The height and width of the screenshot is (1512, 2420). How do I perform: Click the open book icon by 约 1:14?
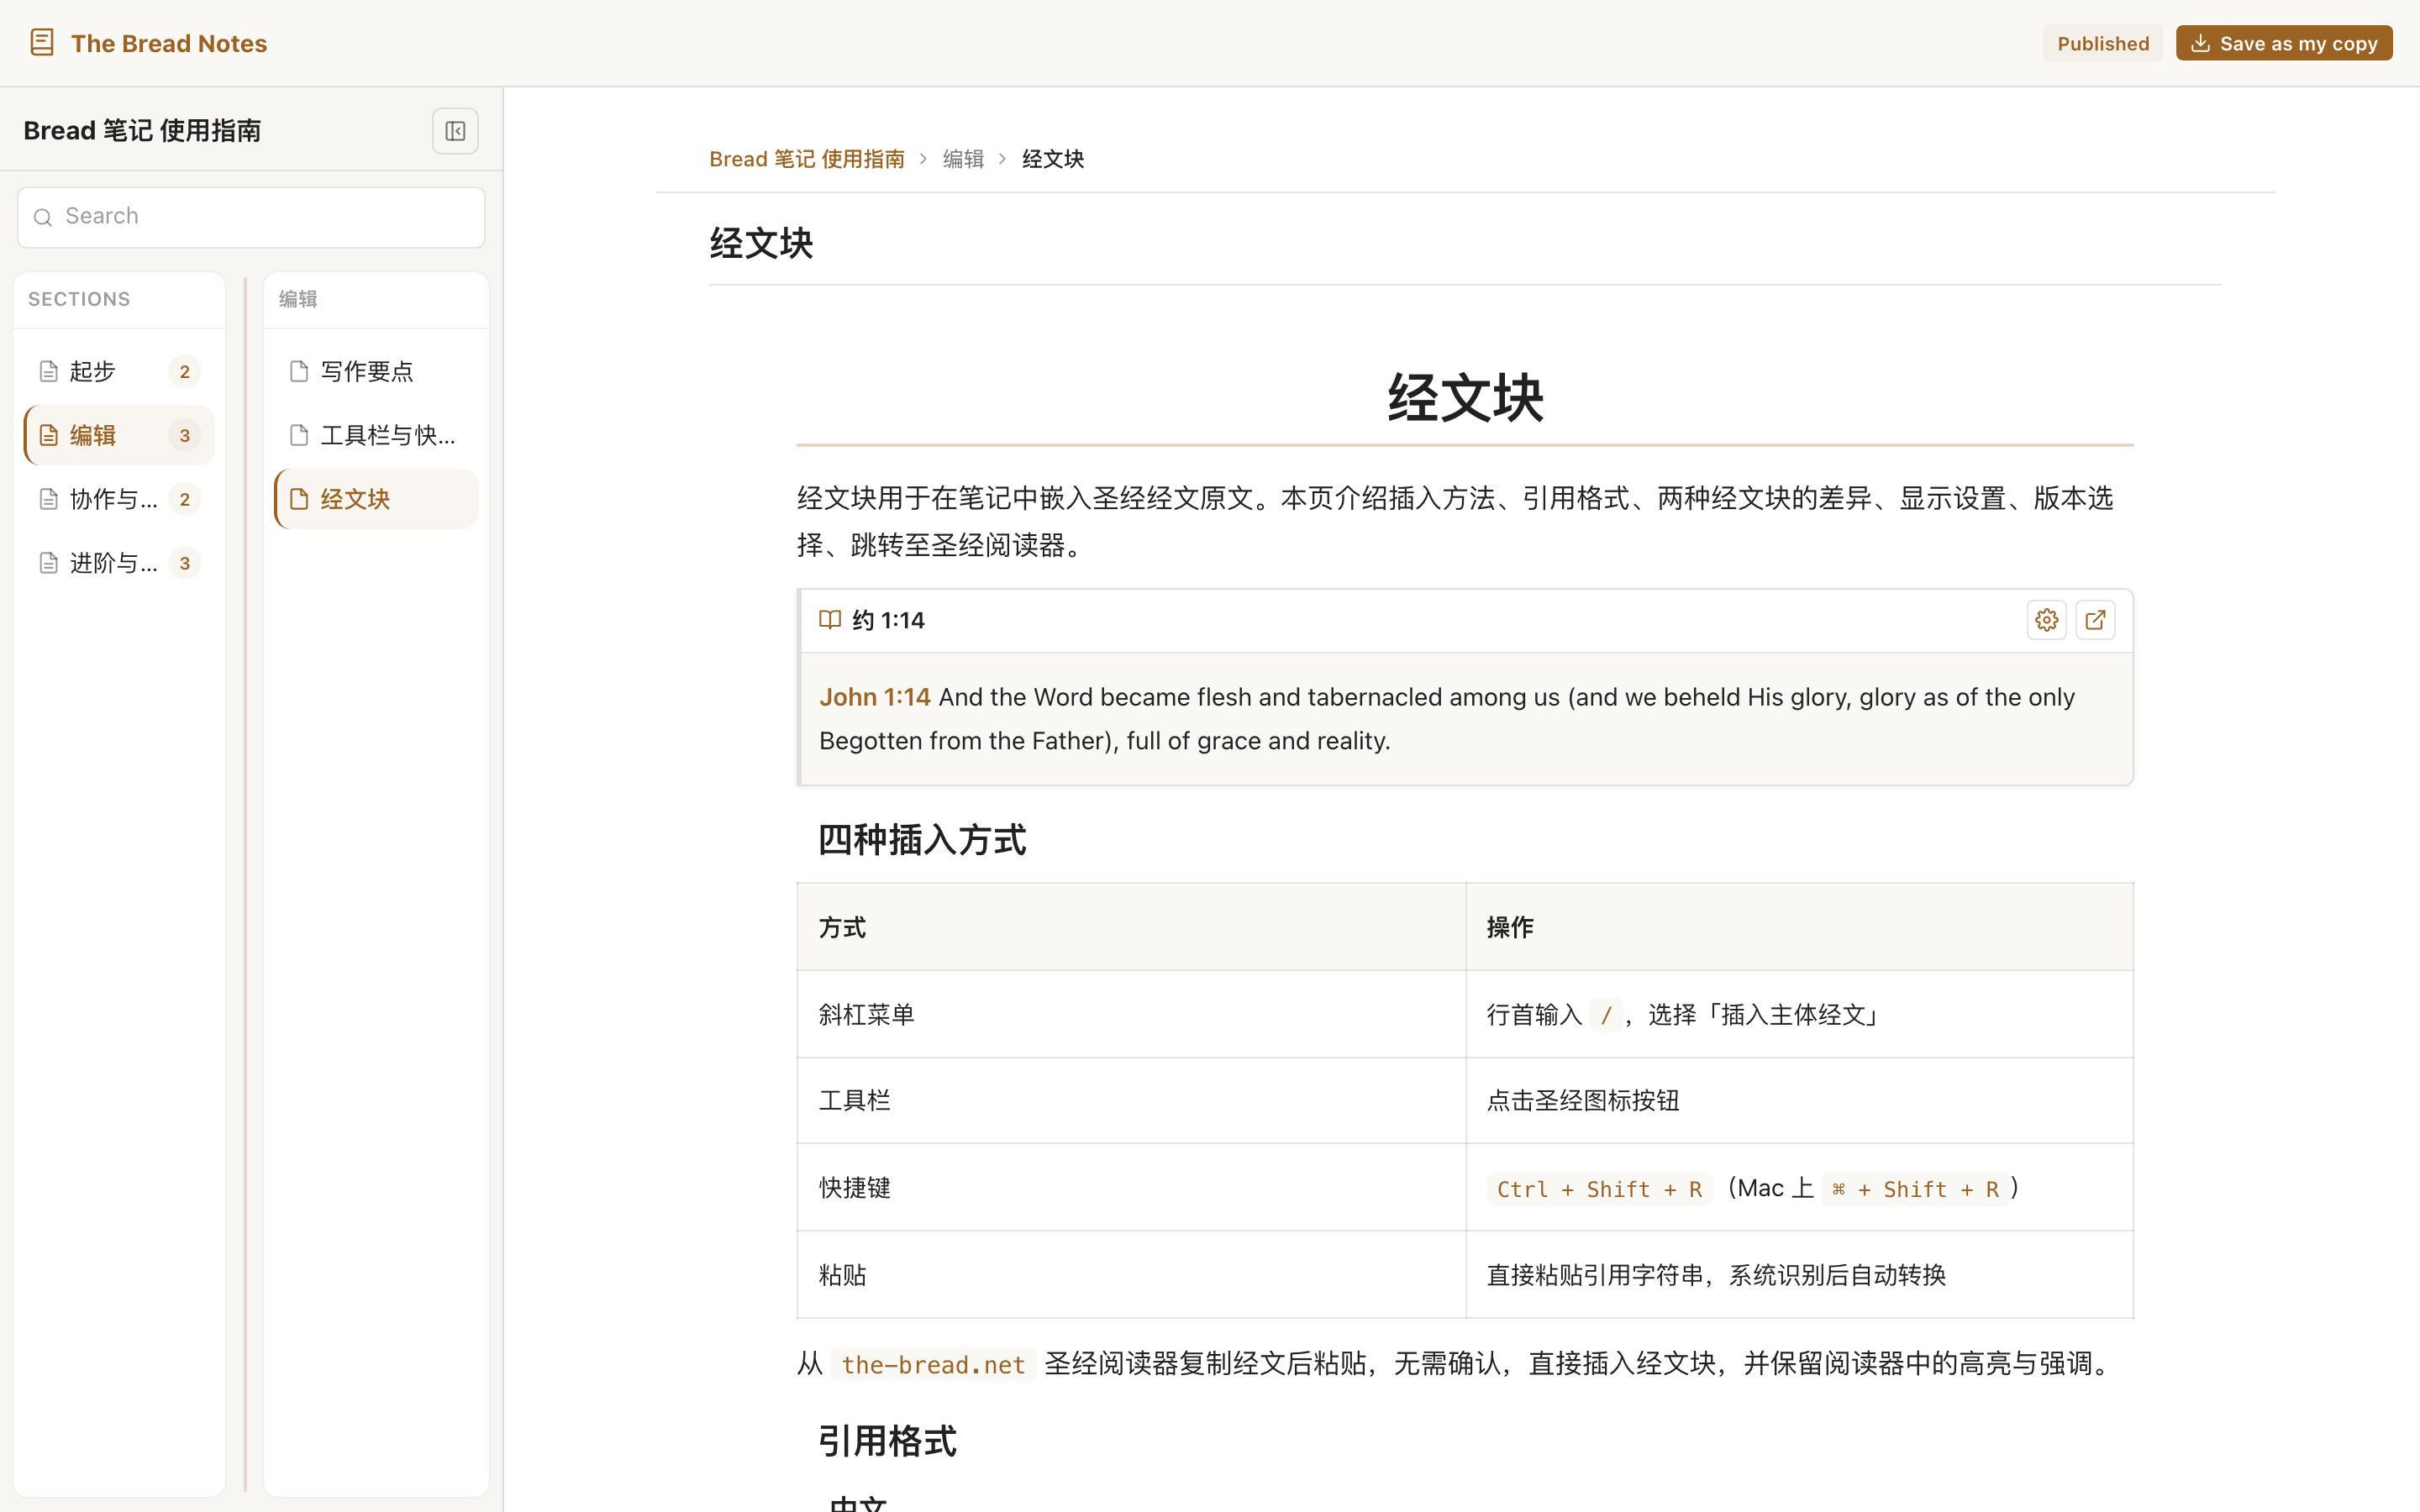830,620
